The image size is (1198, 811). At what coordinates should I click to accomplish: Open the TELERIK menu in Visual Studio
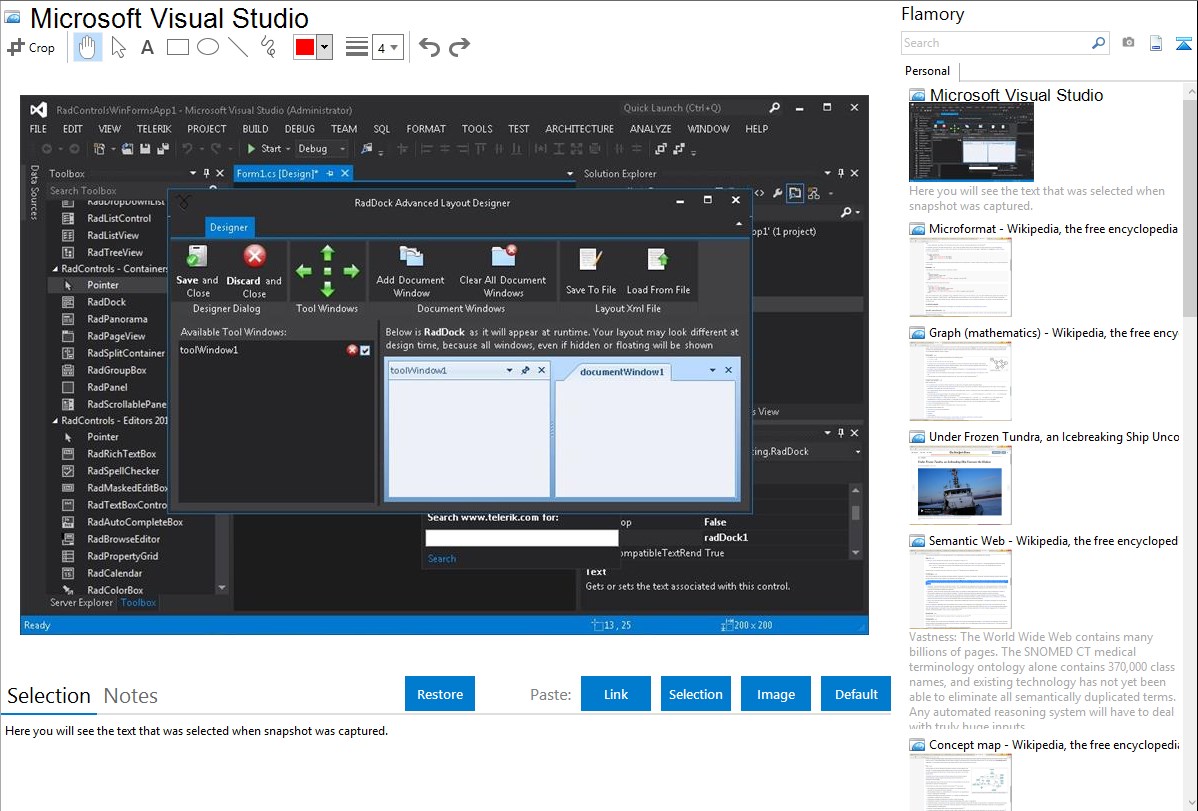pyautogui.click(x=154, y=129)
